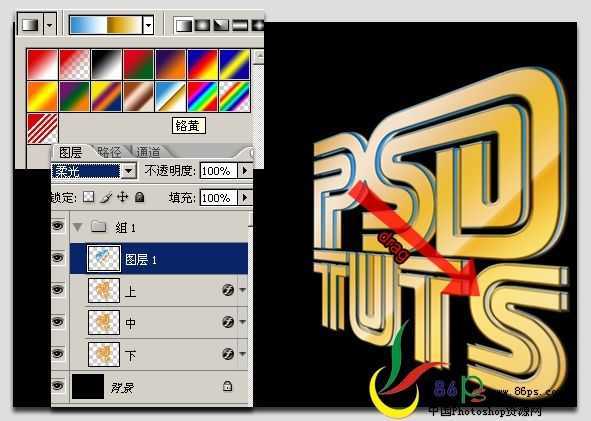The image size is (591, 421).
Task: Pick the orange yellow orange gradient swatch
Action: [42, 96]
